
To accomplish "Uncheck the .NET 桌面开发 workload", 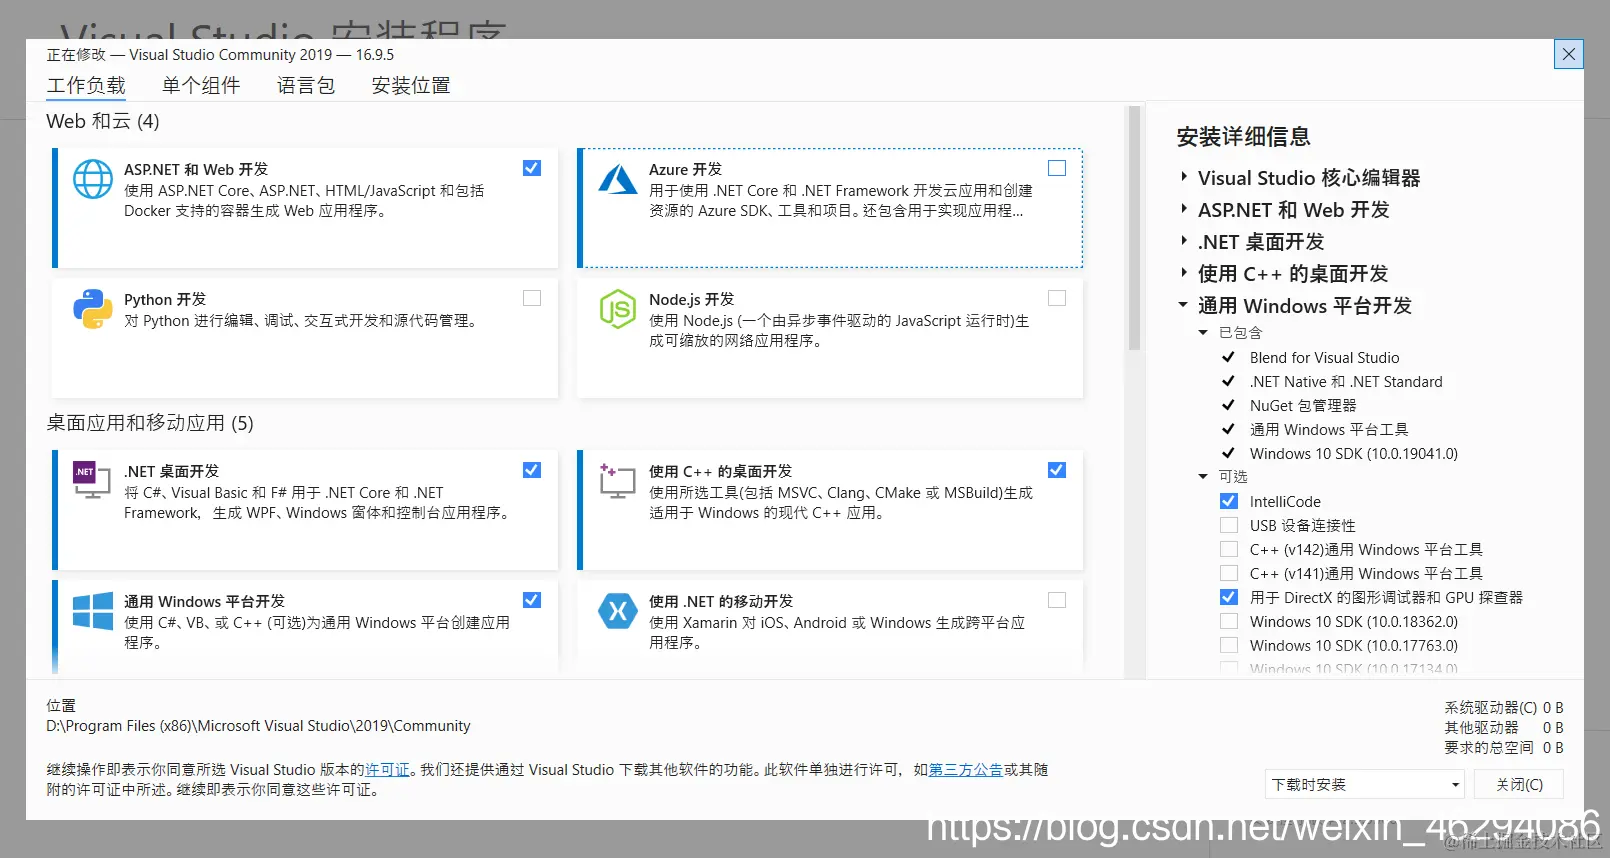I will (x=532, y=470).
